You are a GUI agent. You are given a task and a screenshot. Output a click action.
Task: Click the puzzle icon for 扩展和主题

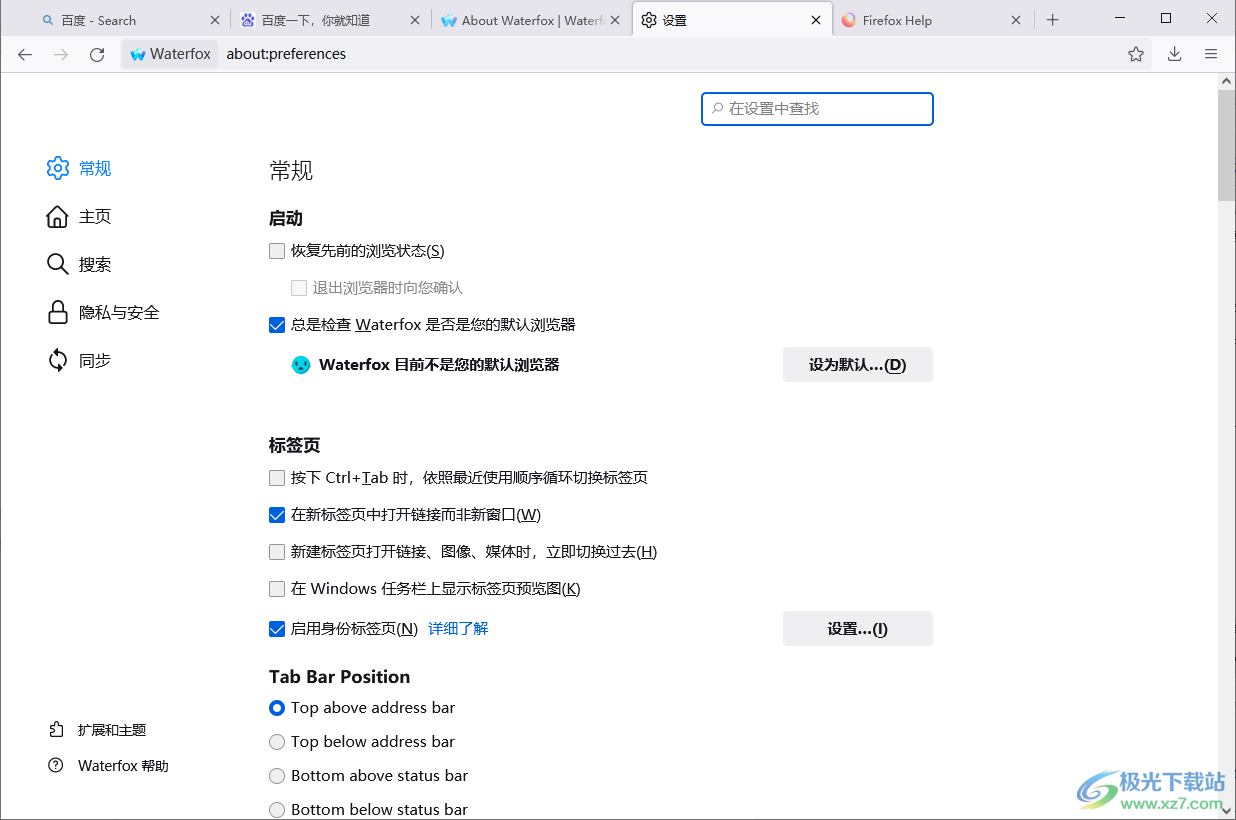click(x=57, y=730)
